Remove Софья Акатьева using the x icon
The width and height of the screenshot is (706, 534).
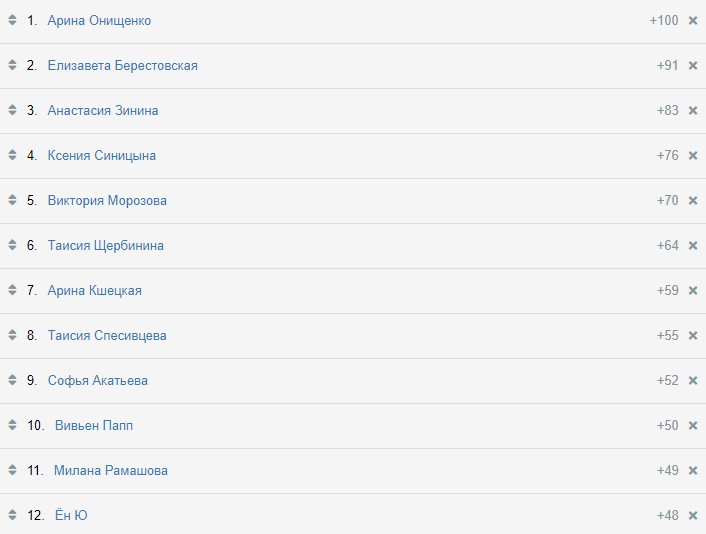693,381
